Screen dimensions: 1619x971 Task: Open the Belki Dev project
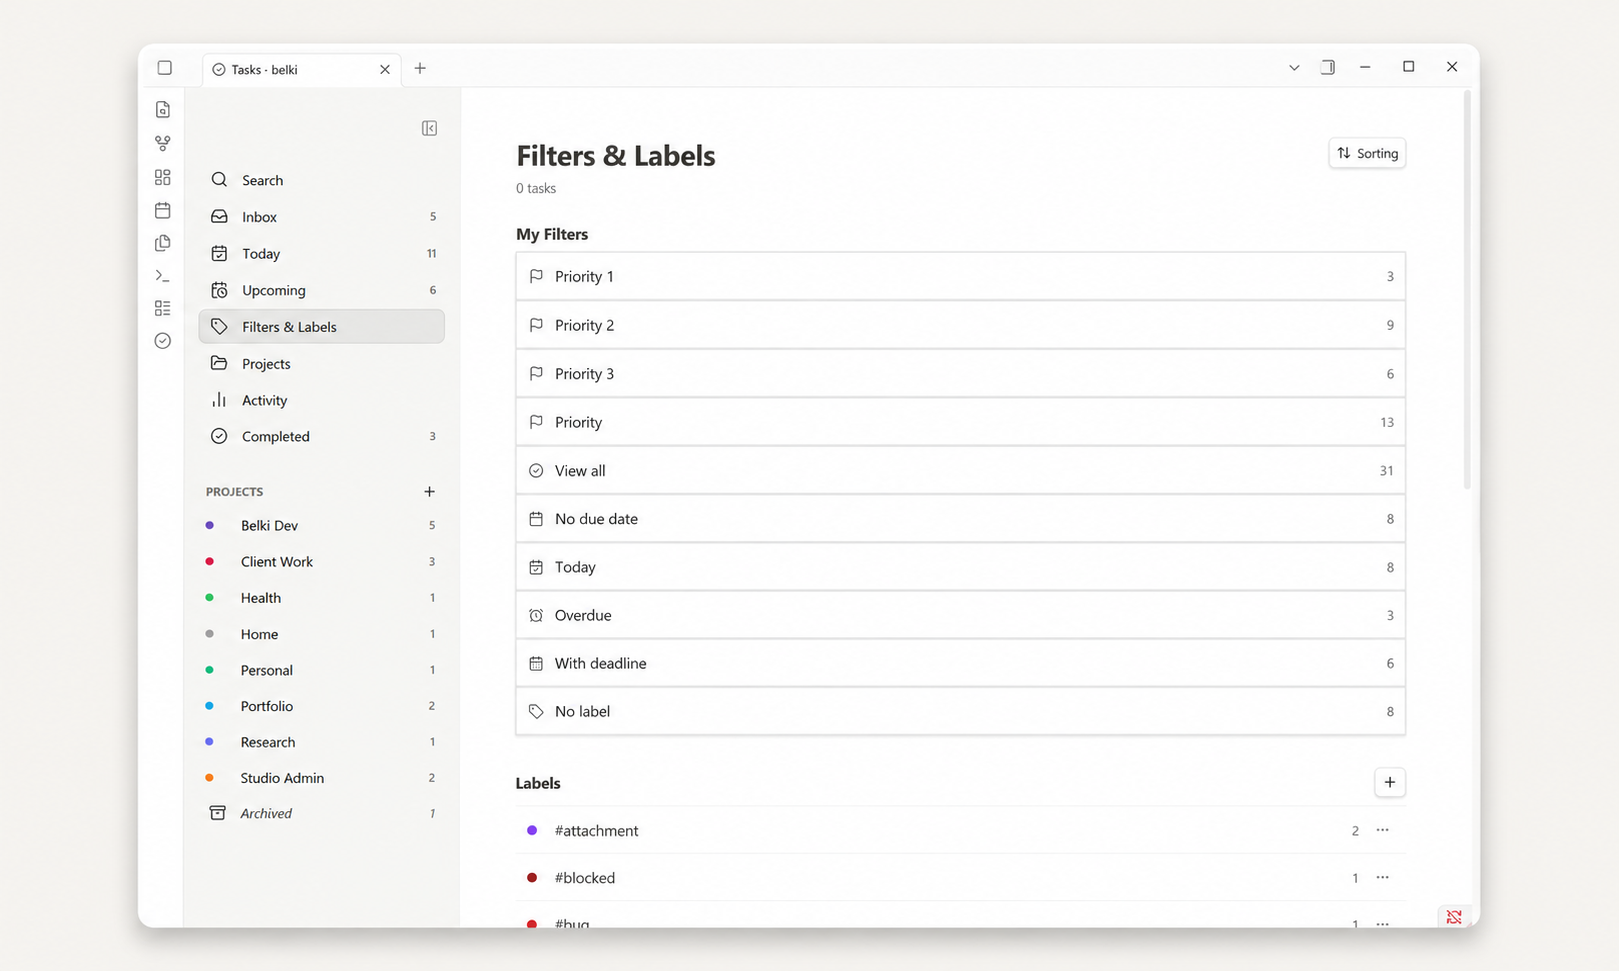(322, 525)
